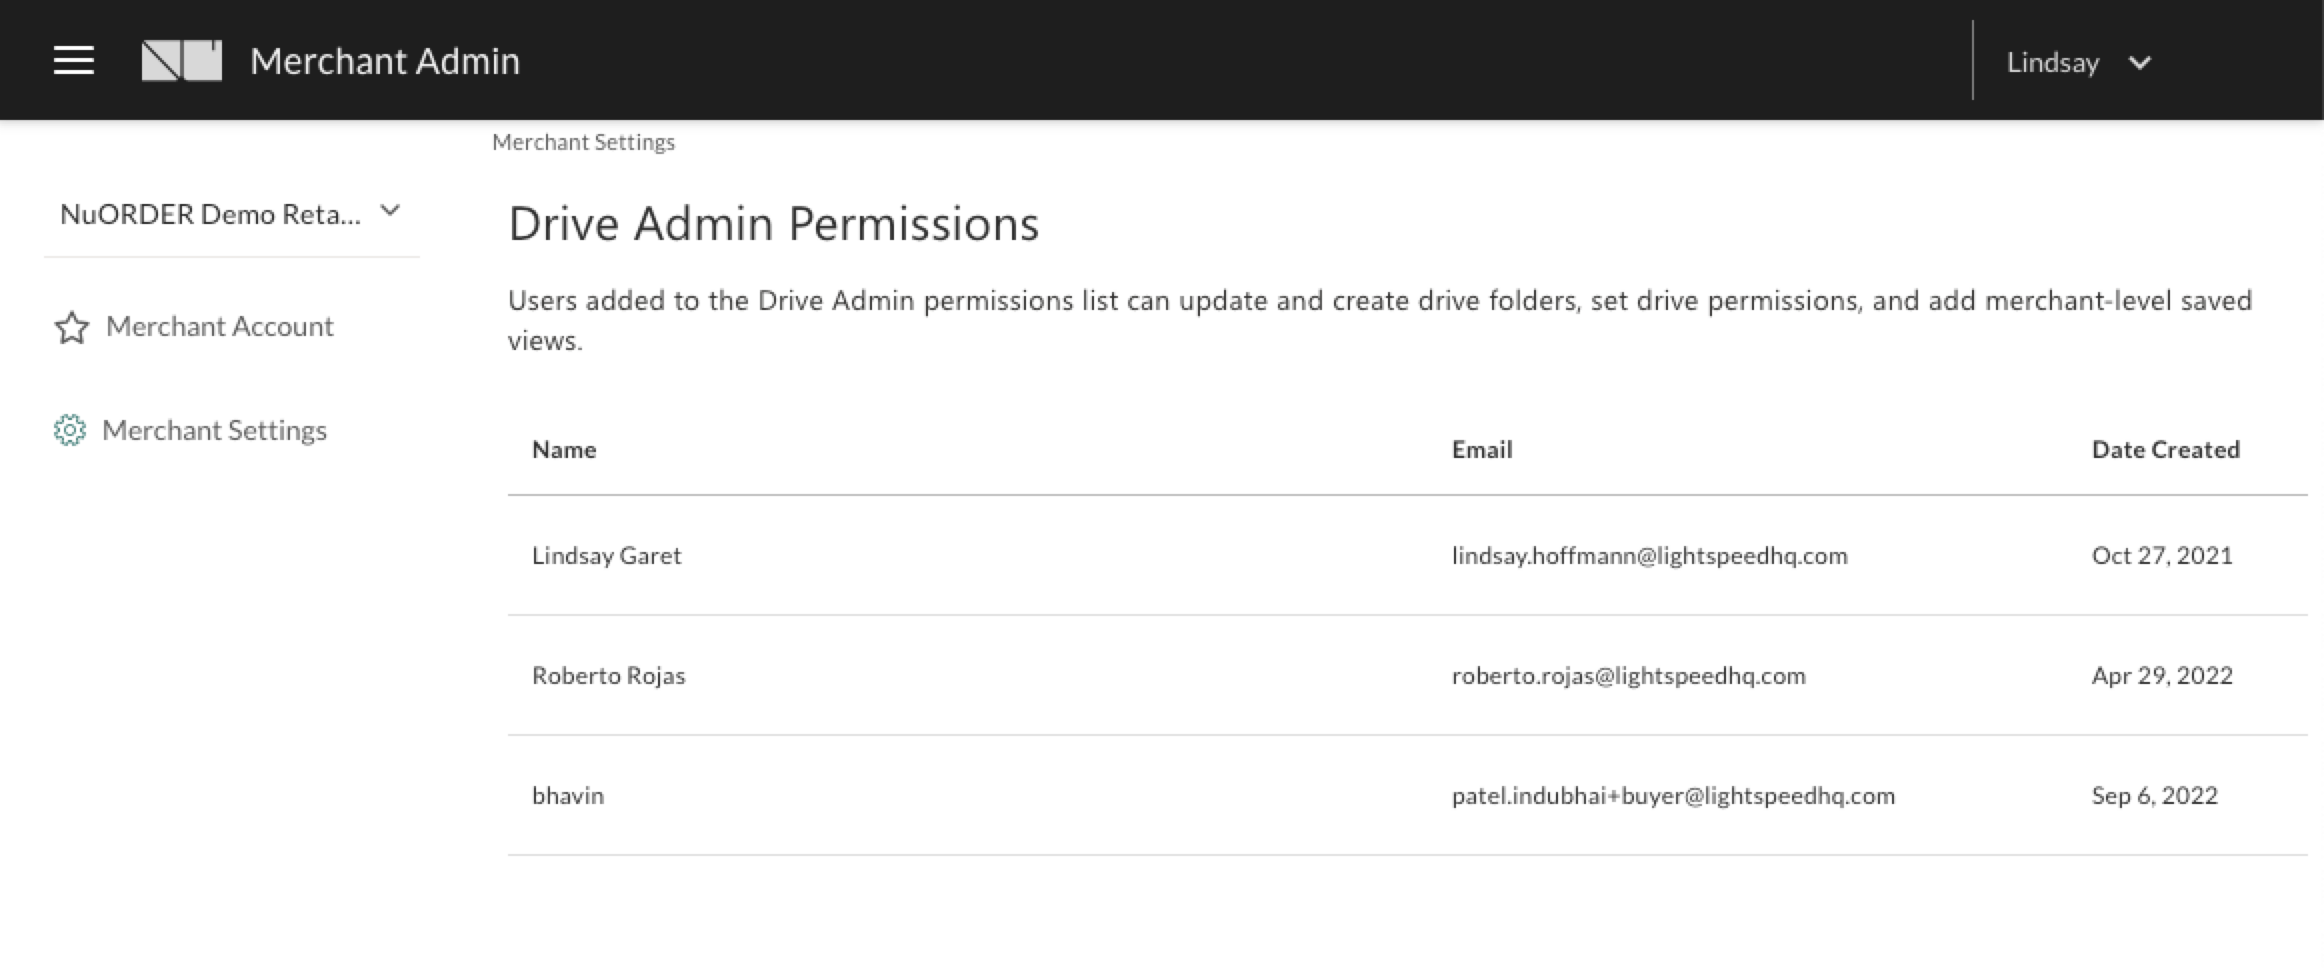Click the Merchant Account star icon
The image size is (2324, 968).
coord(72,328)
